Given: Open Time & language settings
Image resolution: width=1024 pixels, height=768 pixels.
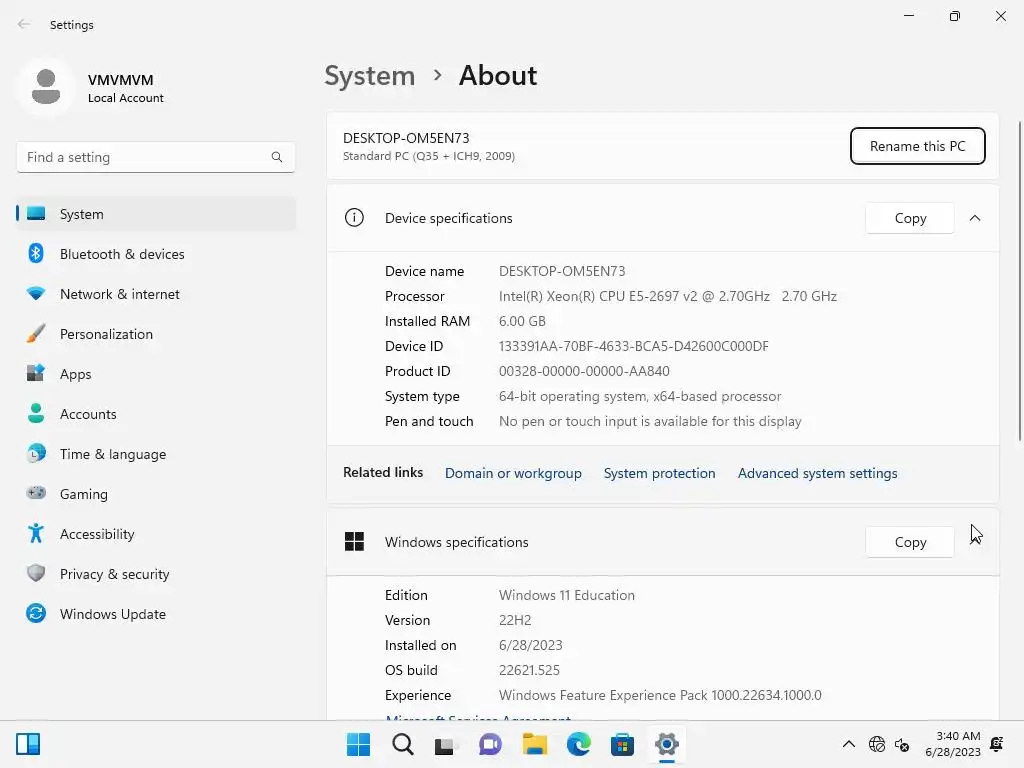Looking at the screenshot, I should (156, 454).
